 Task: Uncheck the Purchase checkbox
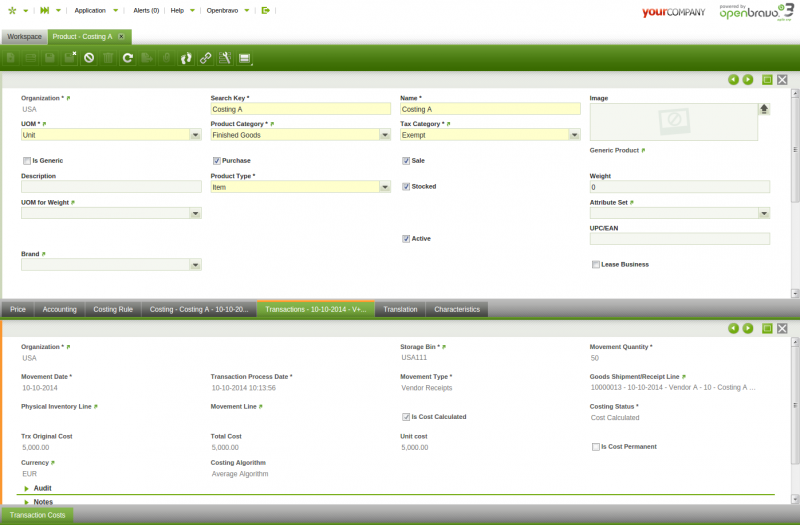216,161
